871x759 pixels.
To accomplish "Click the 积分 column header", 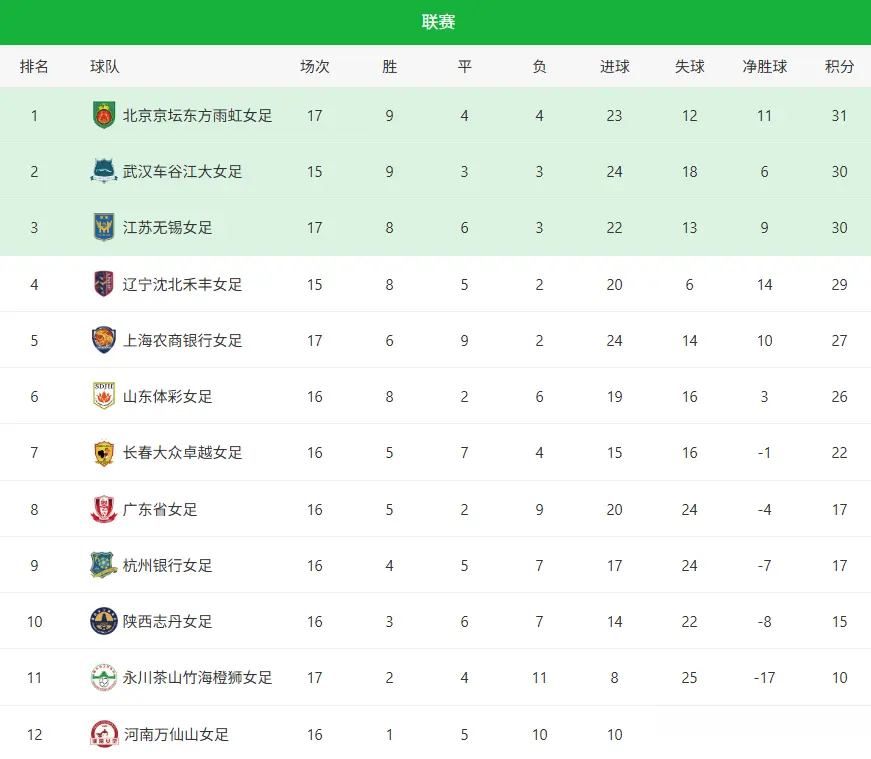I will pos(839,67).
